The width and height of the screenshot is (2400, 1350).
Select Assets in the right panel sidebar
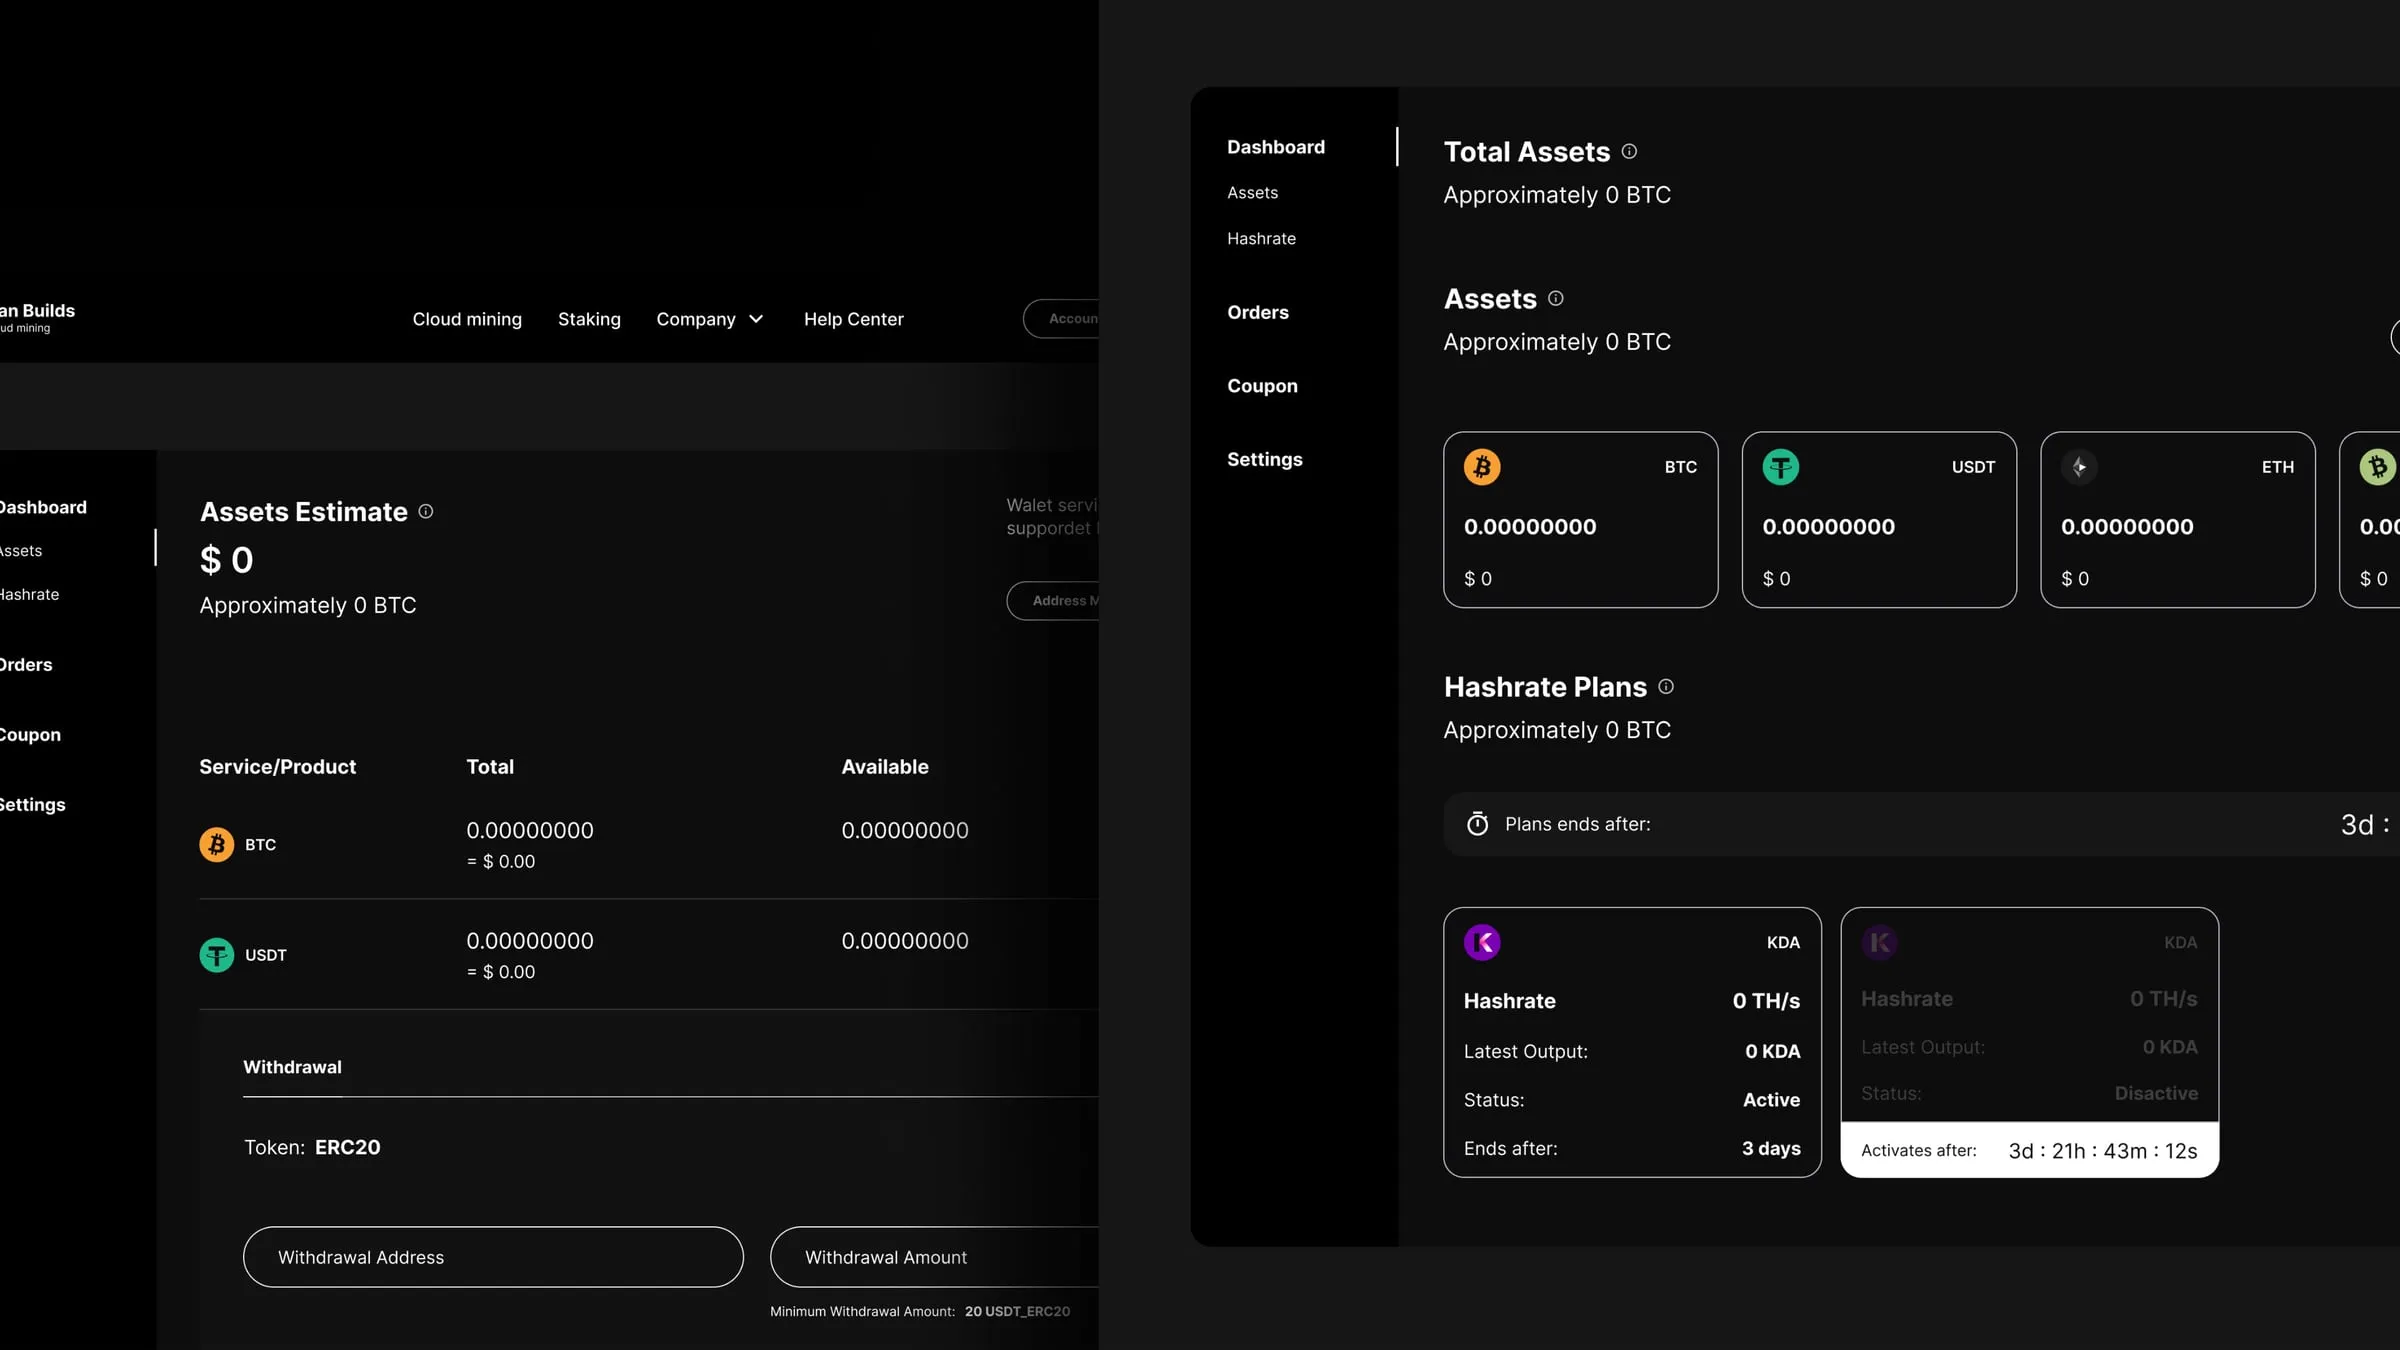click(x=1252, y=193)
